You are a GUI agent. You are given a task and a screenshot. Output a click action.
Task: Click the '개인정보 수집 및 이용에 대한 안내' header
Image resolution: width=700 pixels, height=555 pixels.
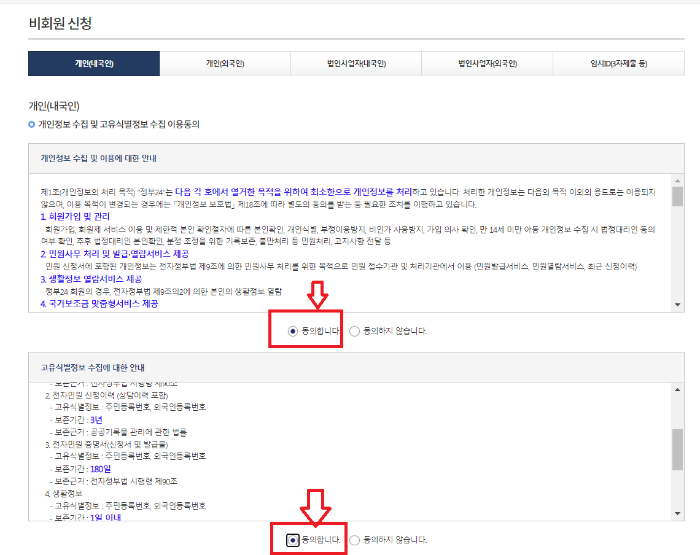pos(99,159)
